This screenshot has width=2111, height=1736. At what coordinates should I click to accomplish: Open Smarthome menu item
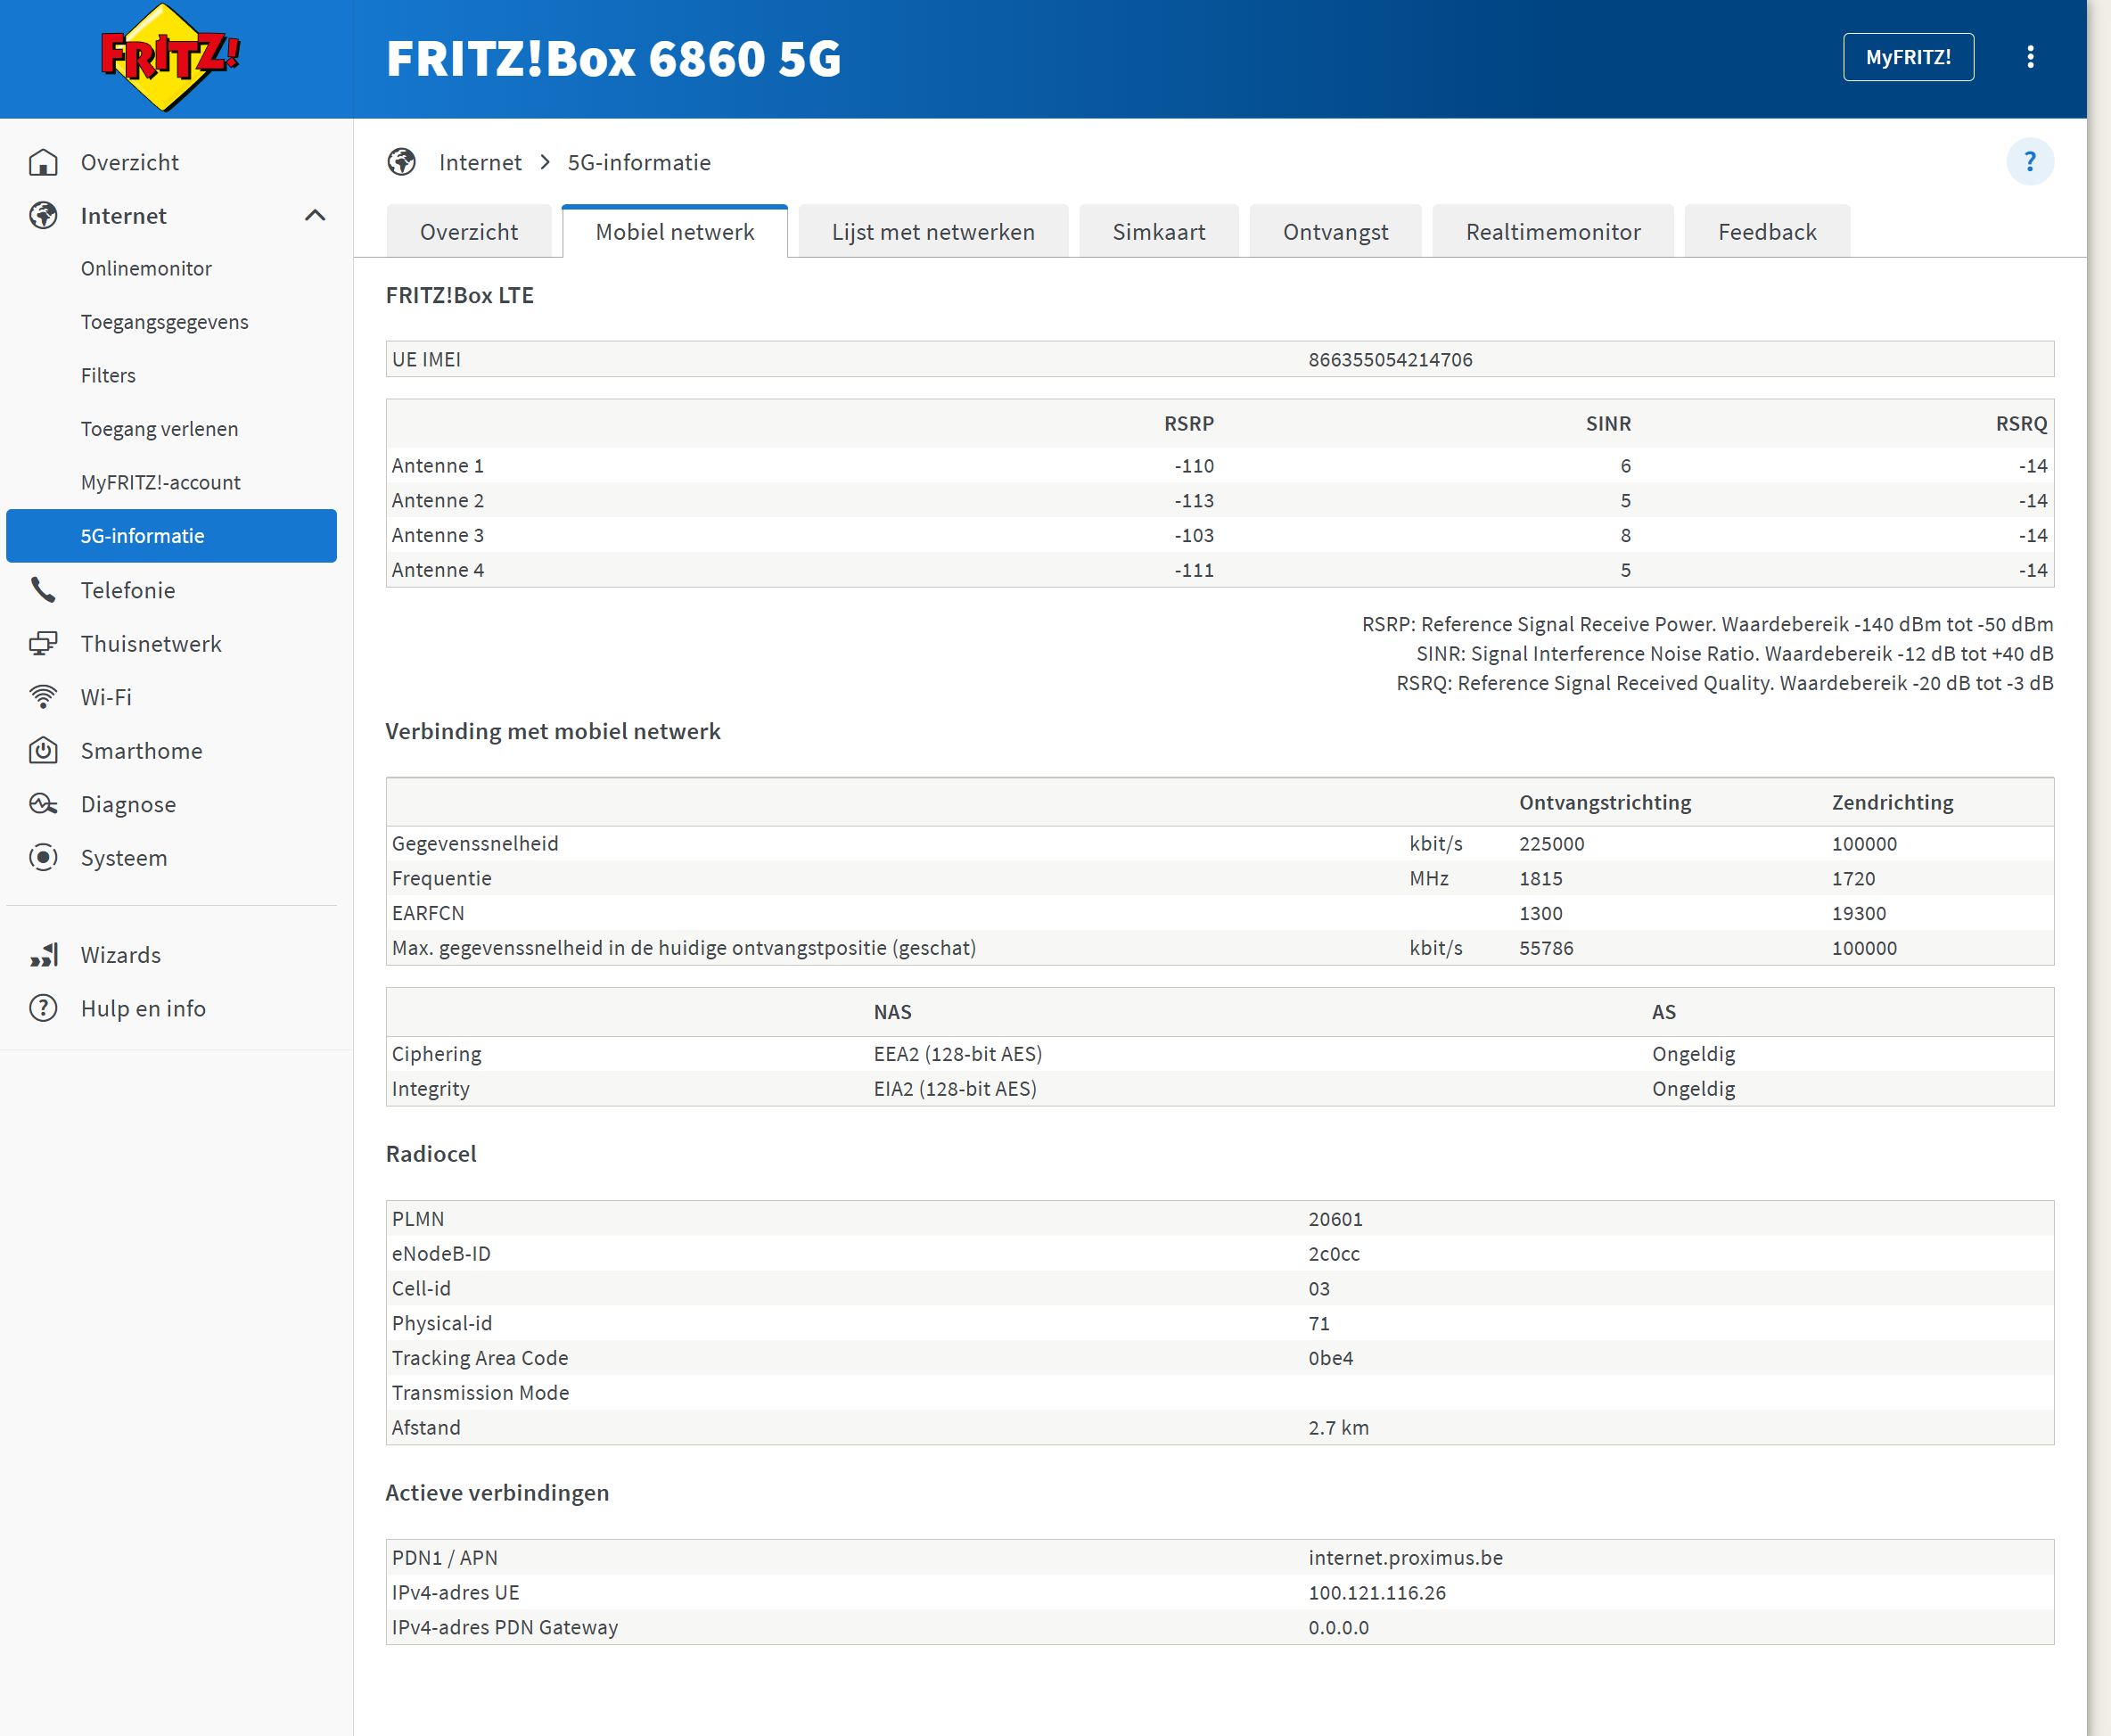tap(142, 751)
